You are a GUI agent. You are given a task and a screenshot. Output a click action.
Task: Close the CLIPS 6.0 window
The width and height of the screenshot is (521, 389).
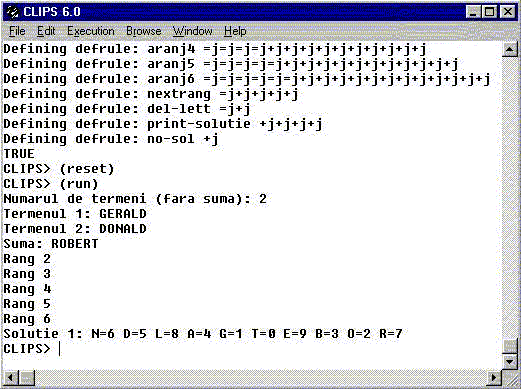(x=508, y=12)
